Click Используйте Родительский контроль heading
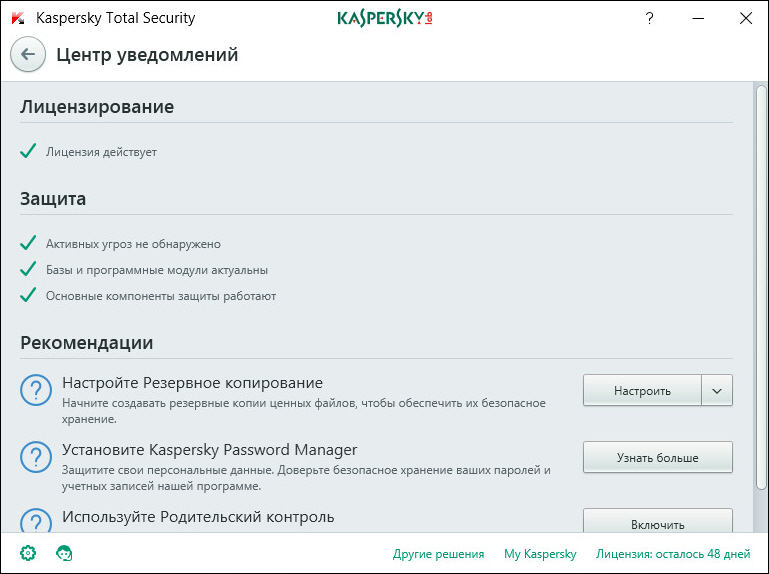Screen dimensions: 769x574 click(x=198, y=517)
